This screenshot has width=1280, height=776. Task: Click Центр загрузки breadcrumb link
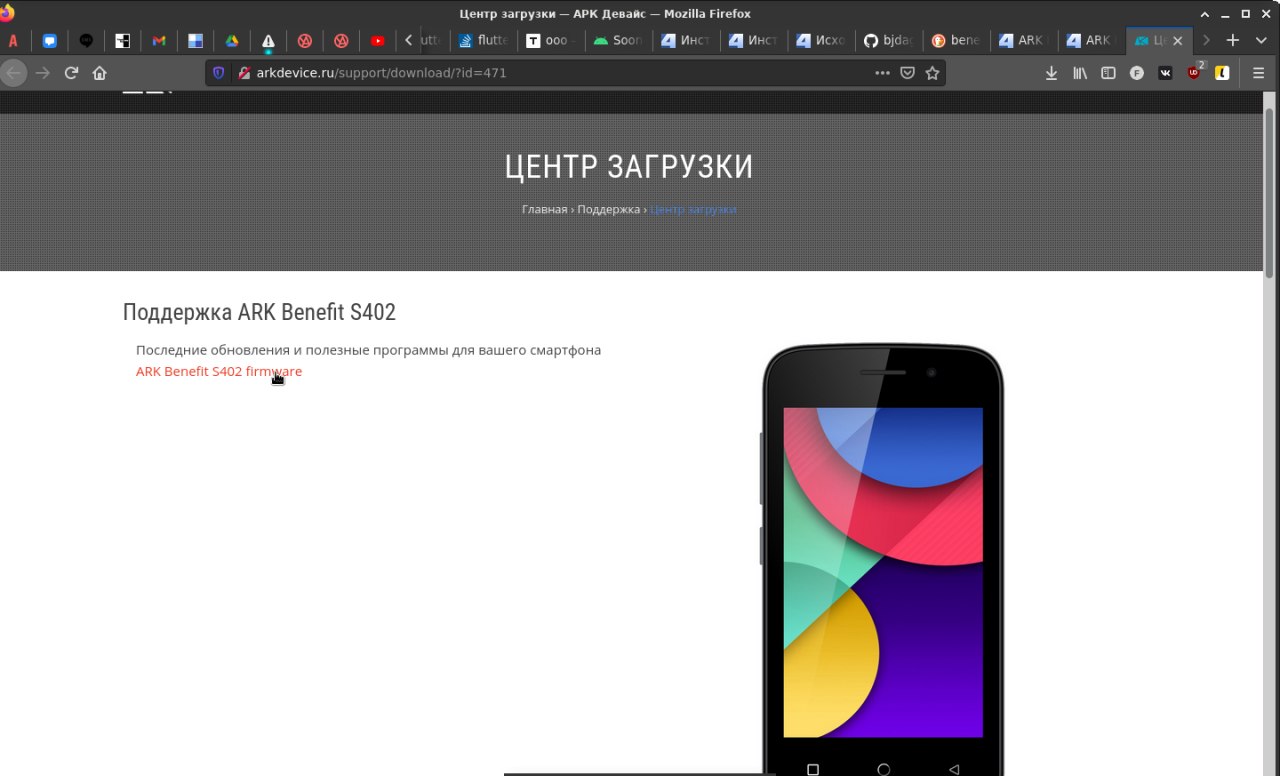pyautogui.click(x=693, y=209)
